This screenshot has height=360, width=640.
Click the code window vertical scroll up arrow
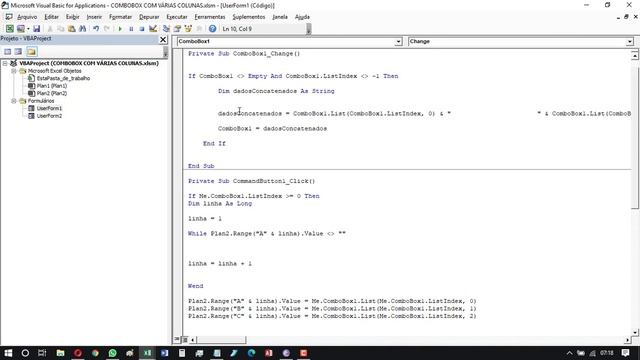click(635, 56)
